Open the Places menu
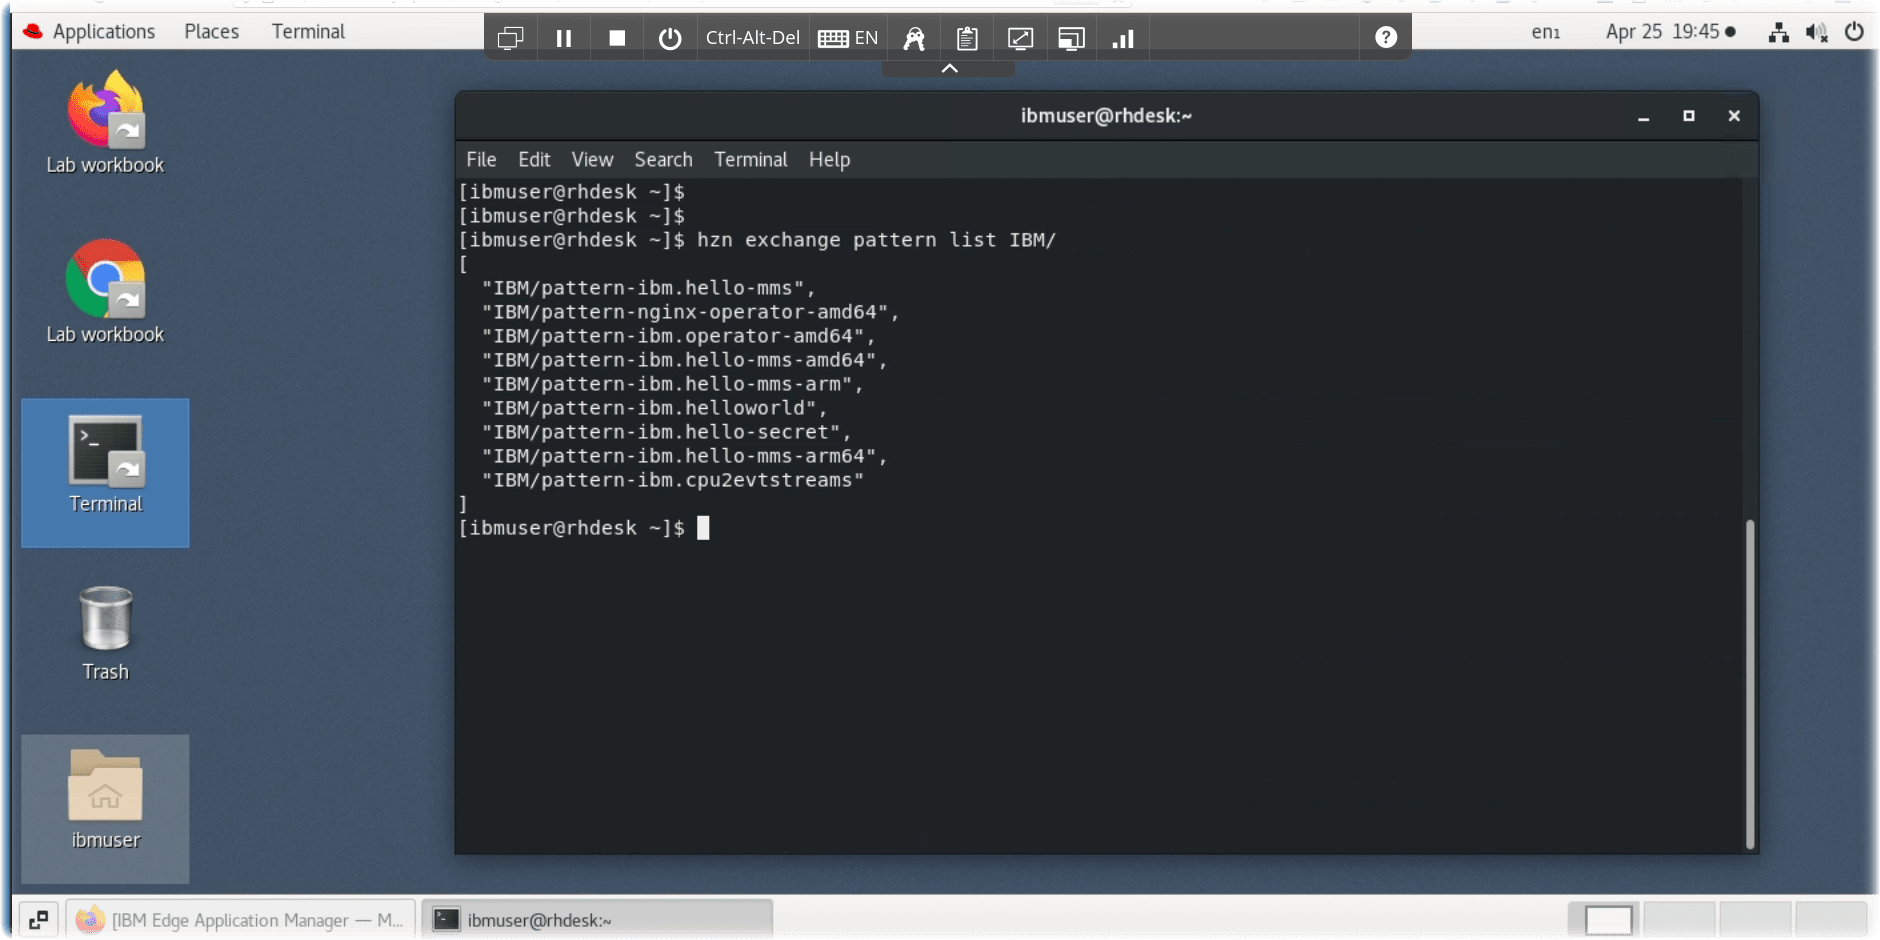The image size is (1880, 940). click(212, 32)
